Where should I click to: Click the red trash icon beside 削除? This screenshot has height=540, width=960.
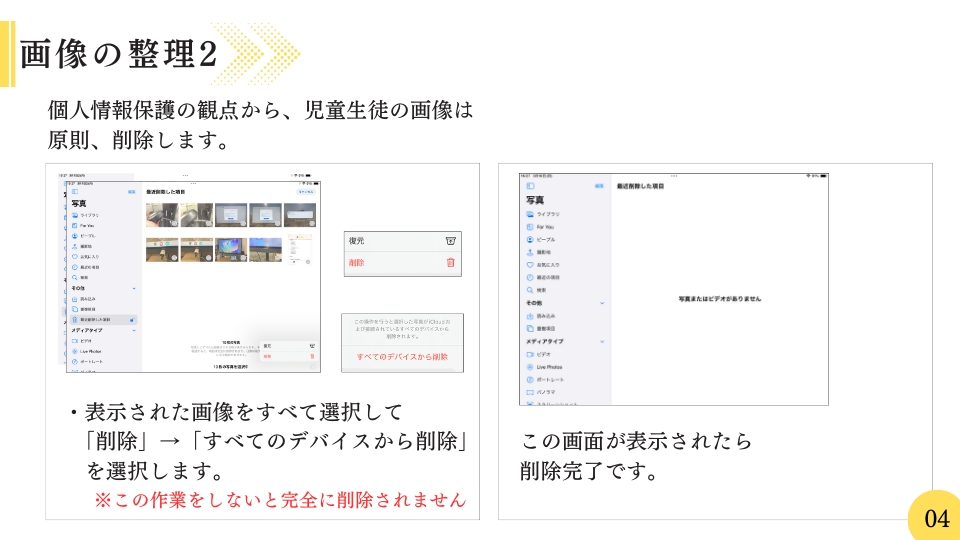point(450,263)
